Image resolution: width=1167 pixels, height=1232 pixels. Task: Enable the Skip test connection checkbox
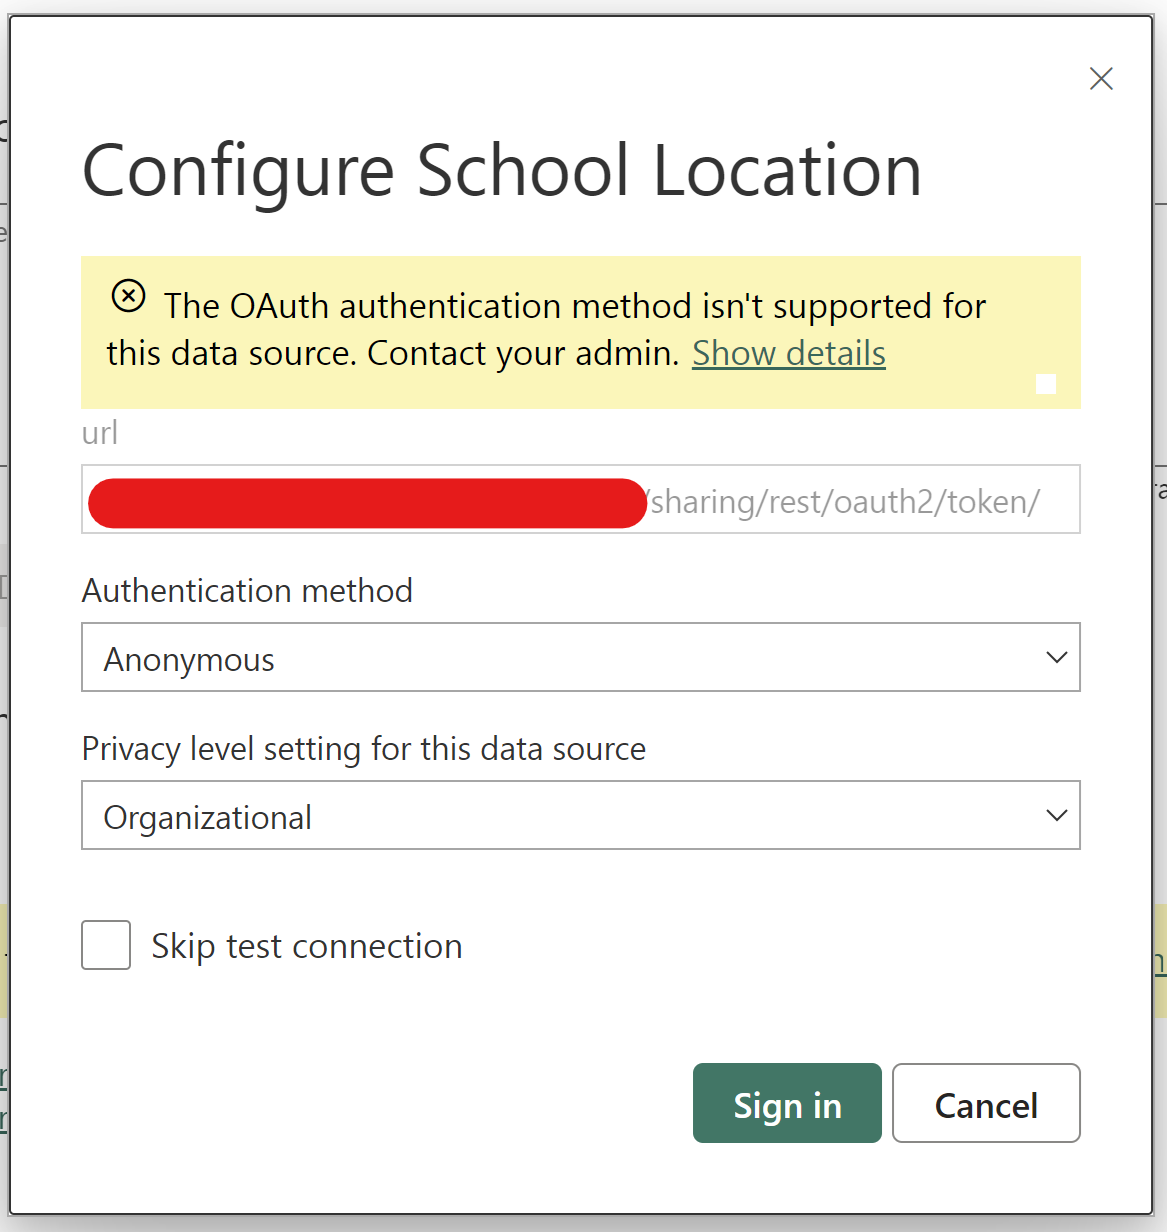click(106, 945)
